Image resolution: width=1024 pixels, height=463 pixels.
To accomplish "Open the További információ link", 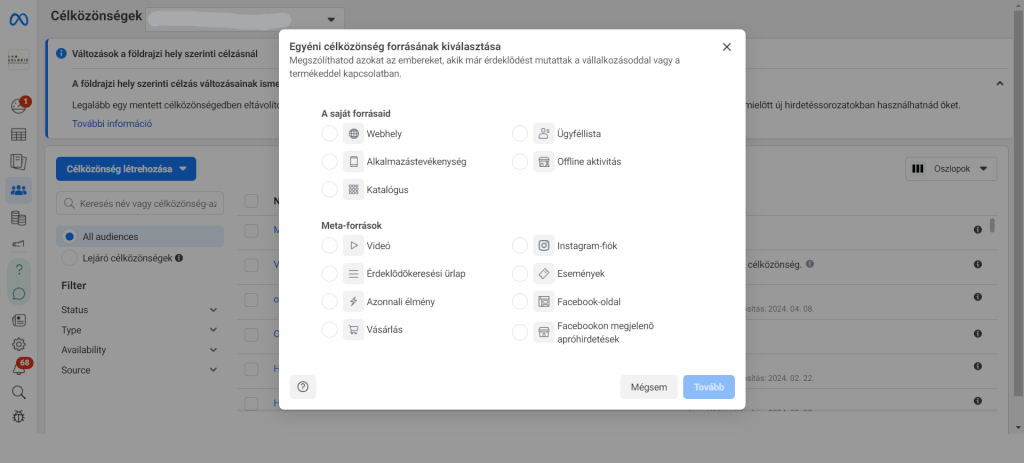I will click(112, 123).
